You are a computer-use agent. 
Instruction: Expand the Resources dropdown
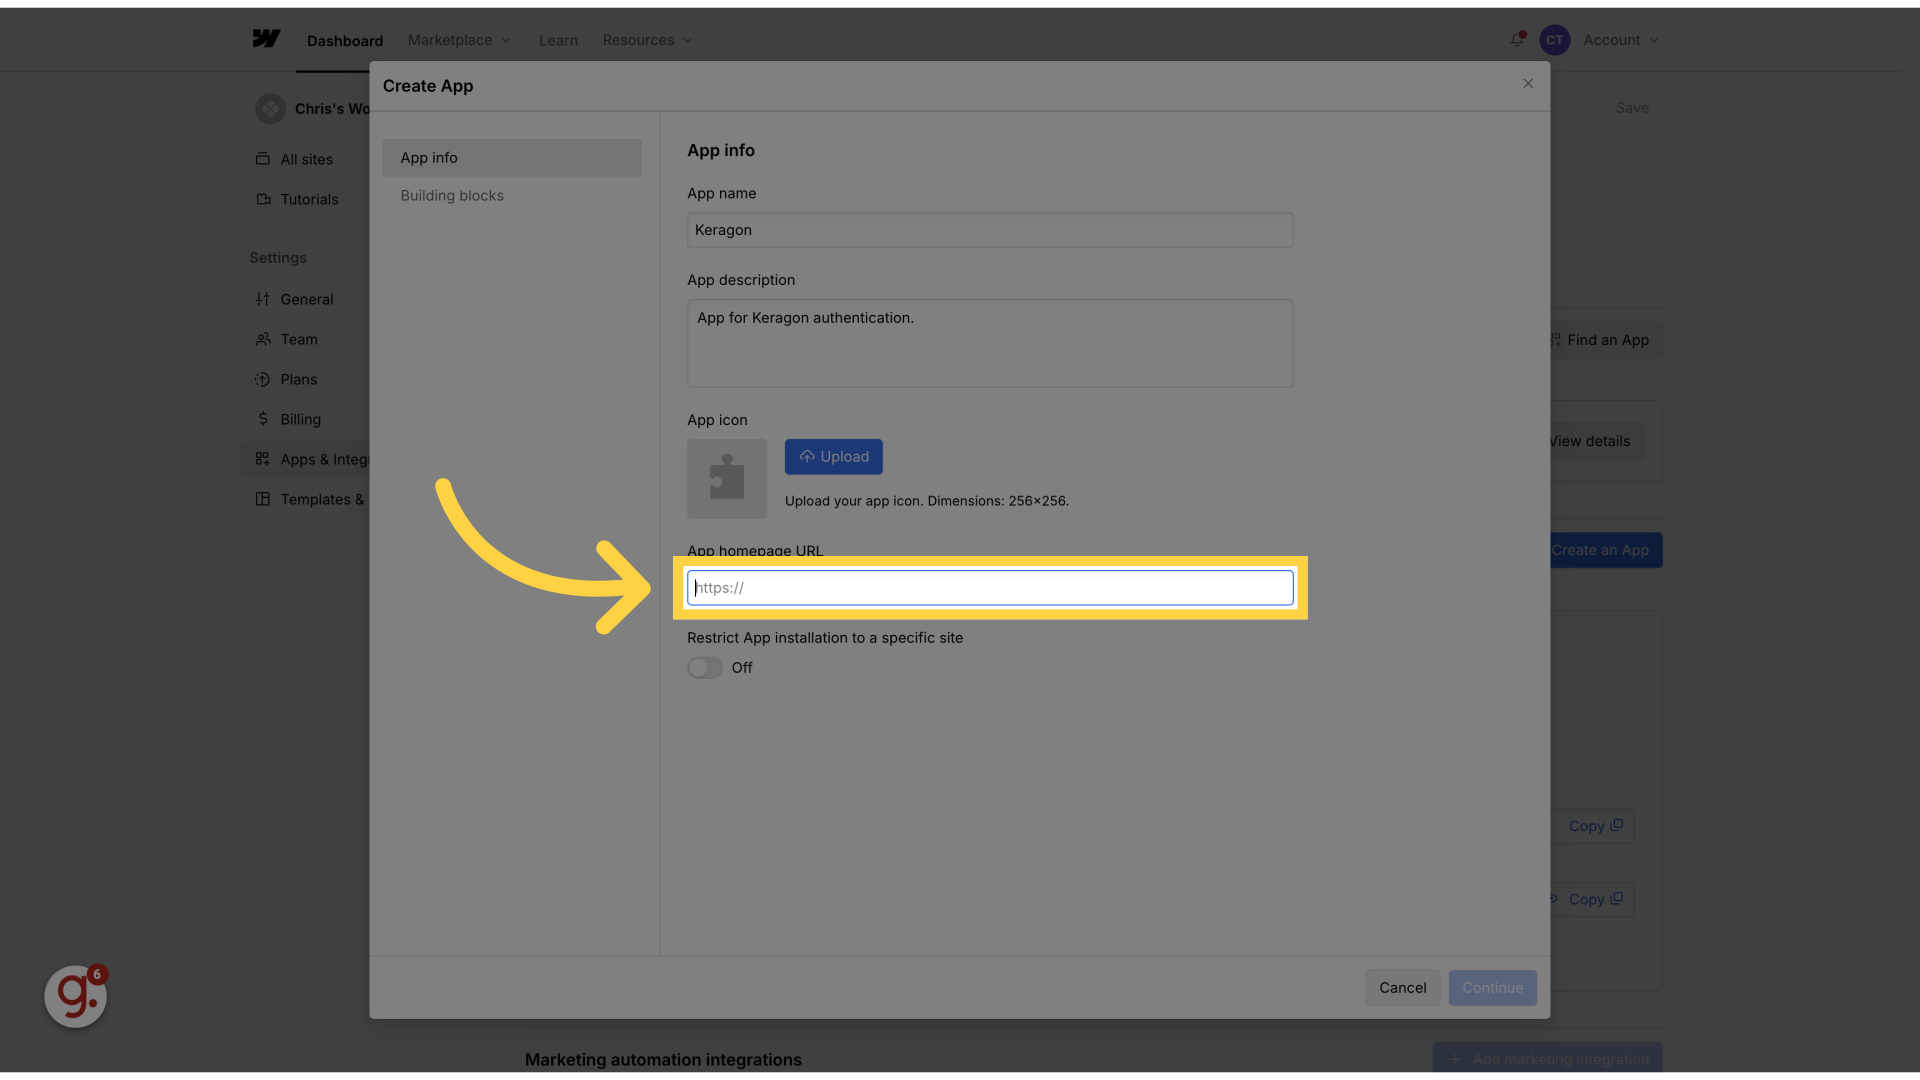pyautogui.click(x=647, y=40)
